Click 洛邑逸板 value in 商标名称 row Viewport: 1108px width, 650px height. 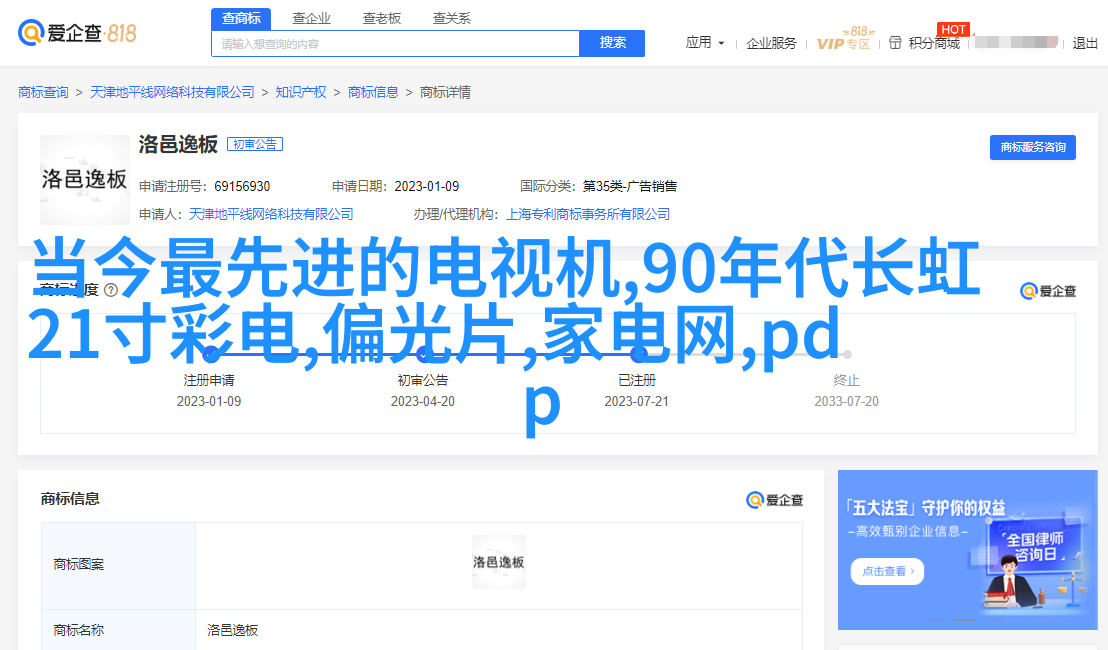[x=232, y=630]
